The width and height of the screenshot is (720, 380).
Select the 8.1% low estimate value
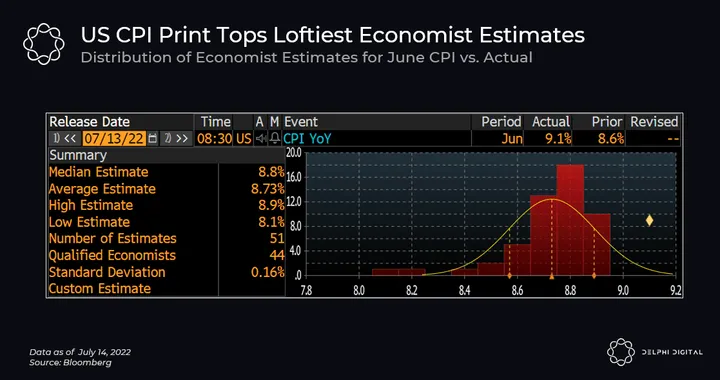[271, 222]
